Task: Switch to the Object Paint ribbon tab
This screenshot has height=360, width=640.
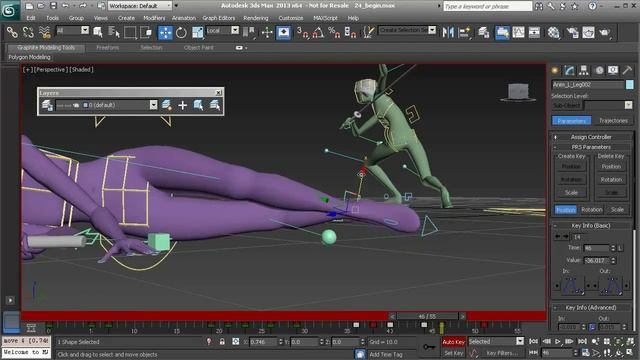Action: (199, 48)
